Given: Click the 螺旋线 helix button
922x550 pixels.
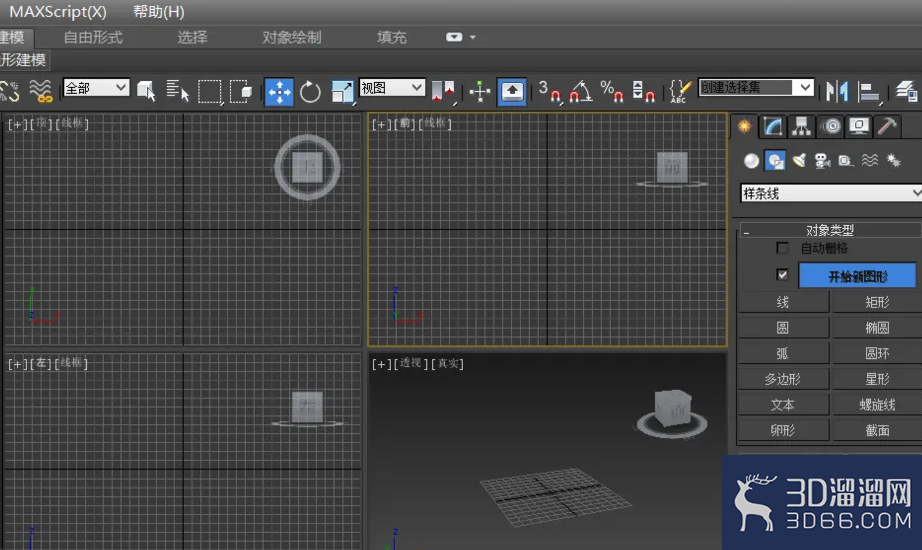Looking at the screenshot, I should click(x=877, y=405).
